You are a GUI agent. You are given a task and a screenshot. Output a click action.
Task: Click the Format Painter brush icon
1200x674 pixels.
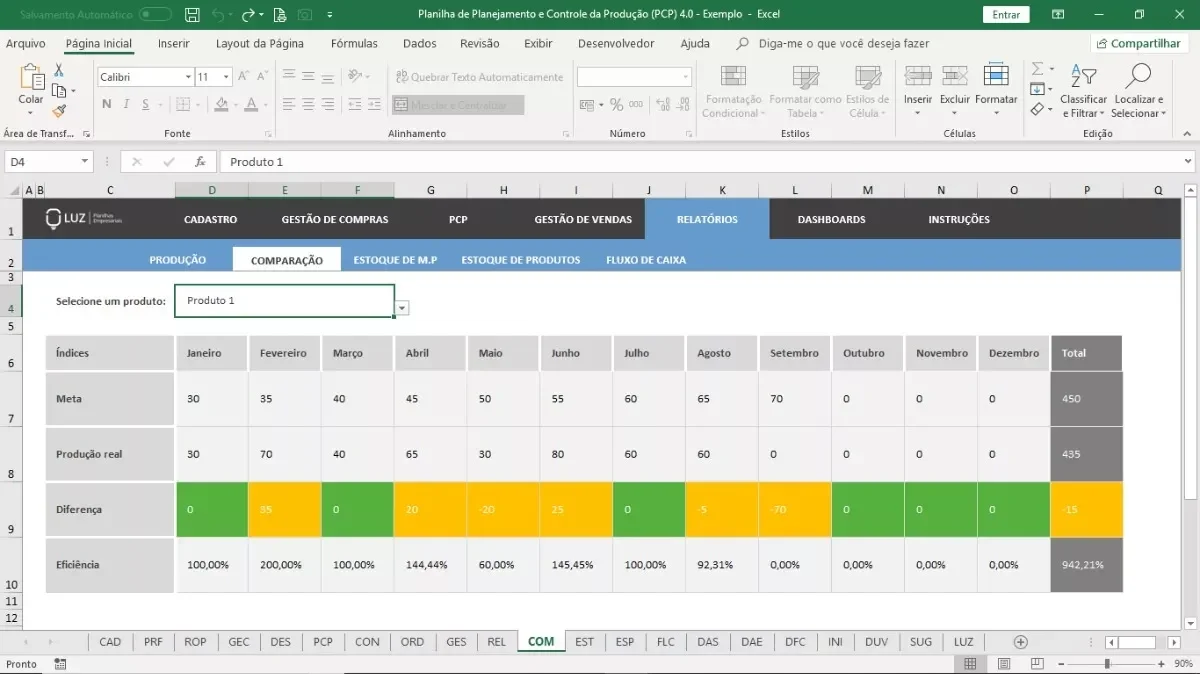coord(59,112)
